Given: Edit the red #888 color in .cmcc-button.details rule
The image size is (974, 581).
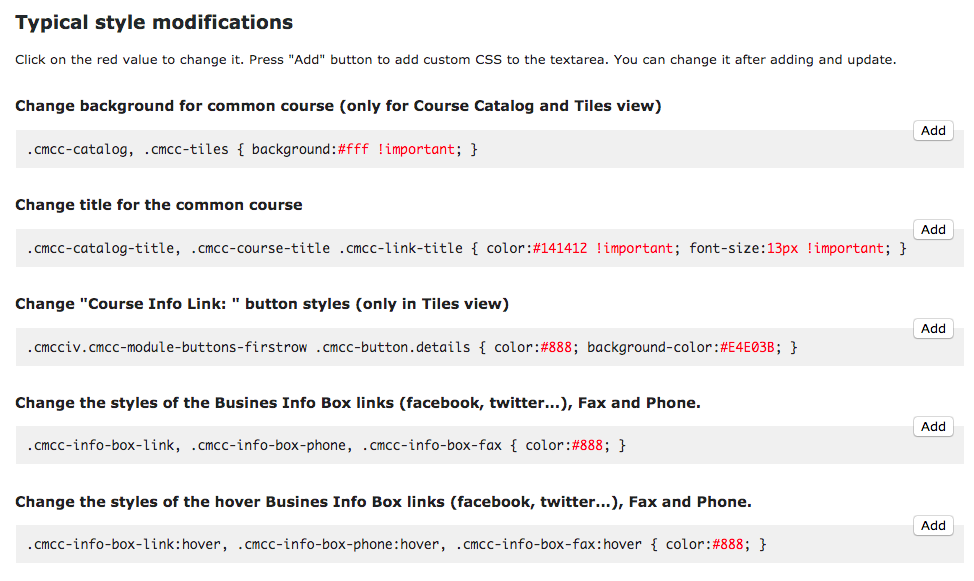Looking at the screenshot, I should 556,347.
